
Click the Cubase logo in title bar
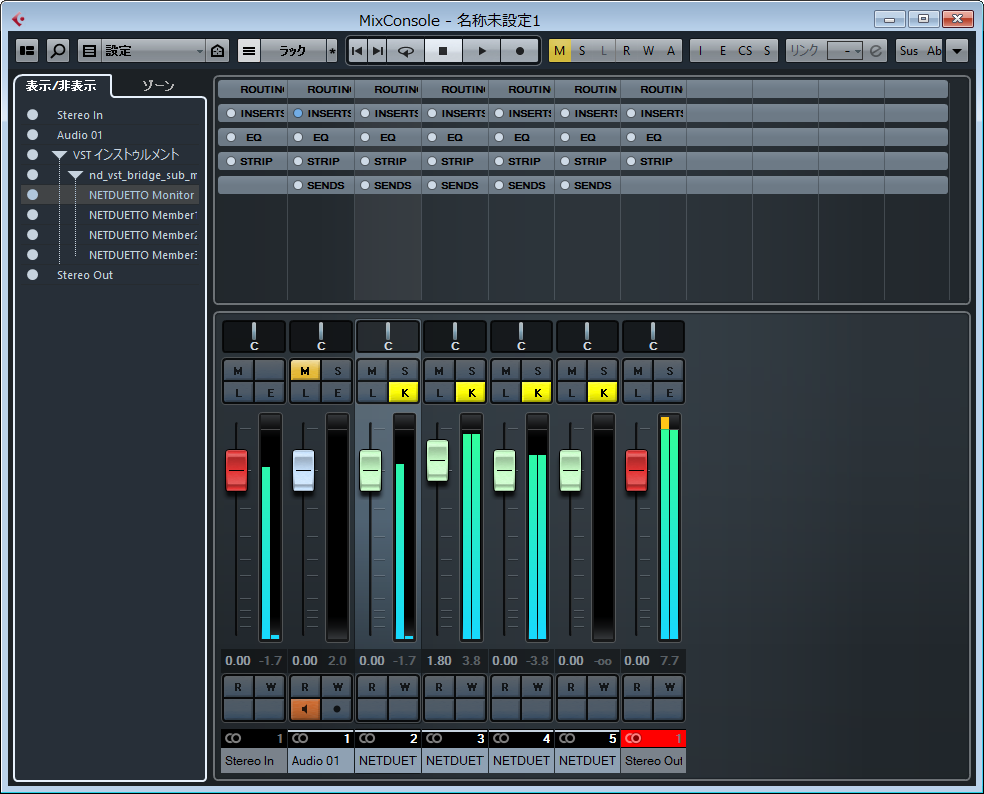[18, 19]
